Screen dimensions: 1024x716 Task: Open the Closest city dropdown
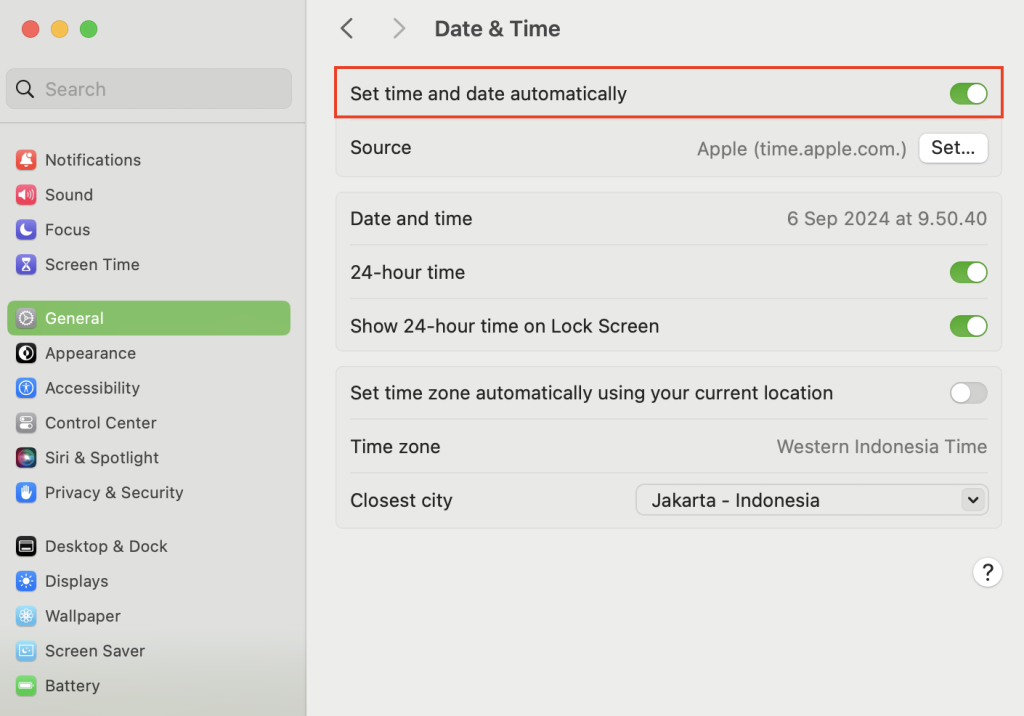pyautogui.click(x=811, y=500)
